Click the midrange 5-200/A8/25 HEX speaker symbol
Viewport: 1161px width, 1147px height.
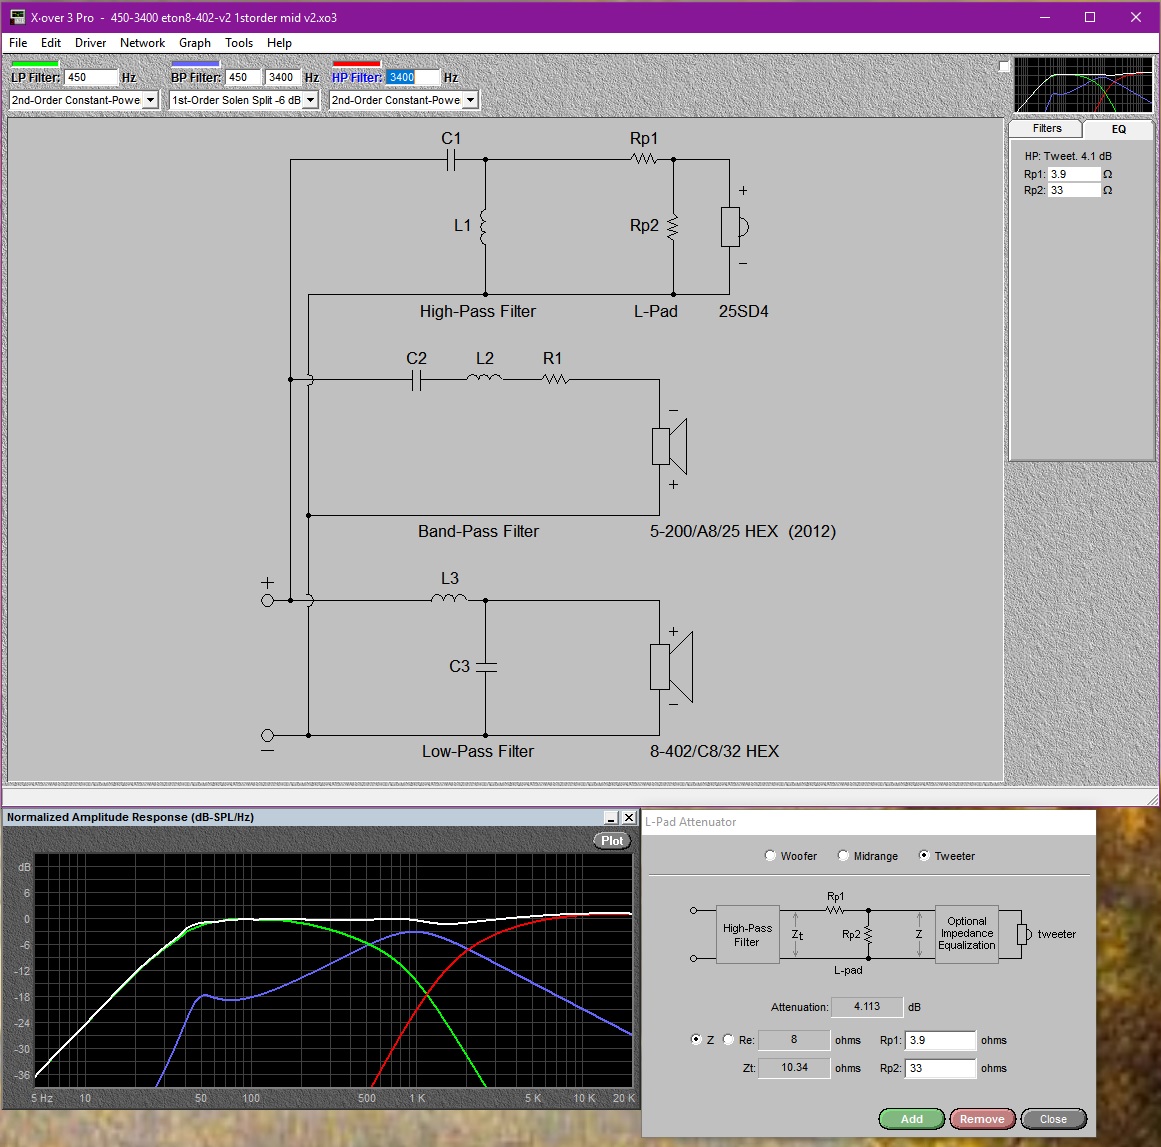click(x=669, y=447)
